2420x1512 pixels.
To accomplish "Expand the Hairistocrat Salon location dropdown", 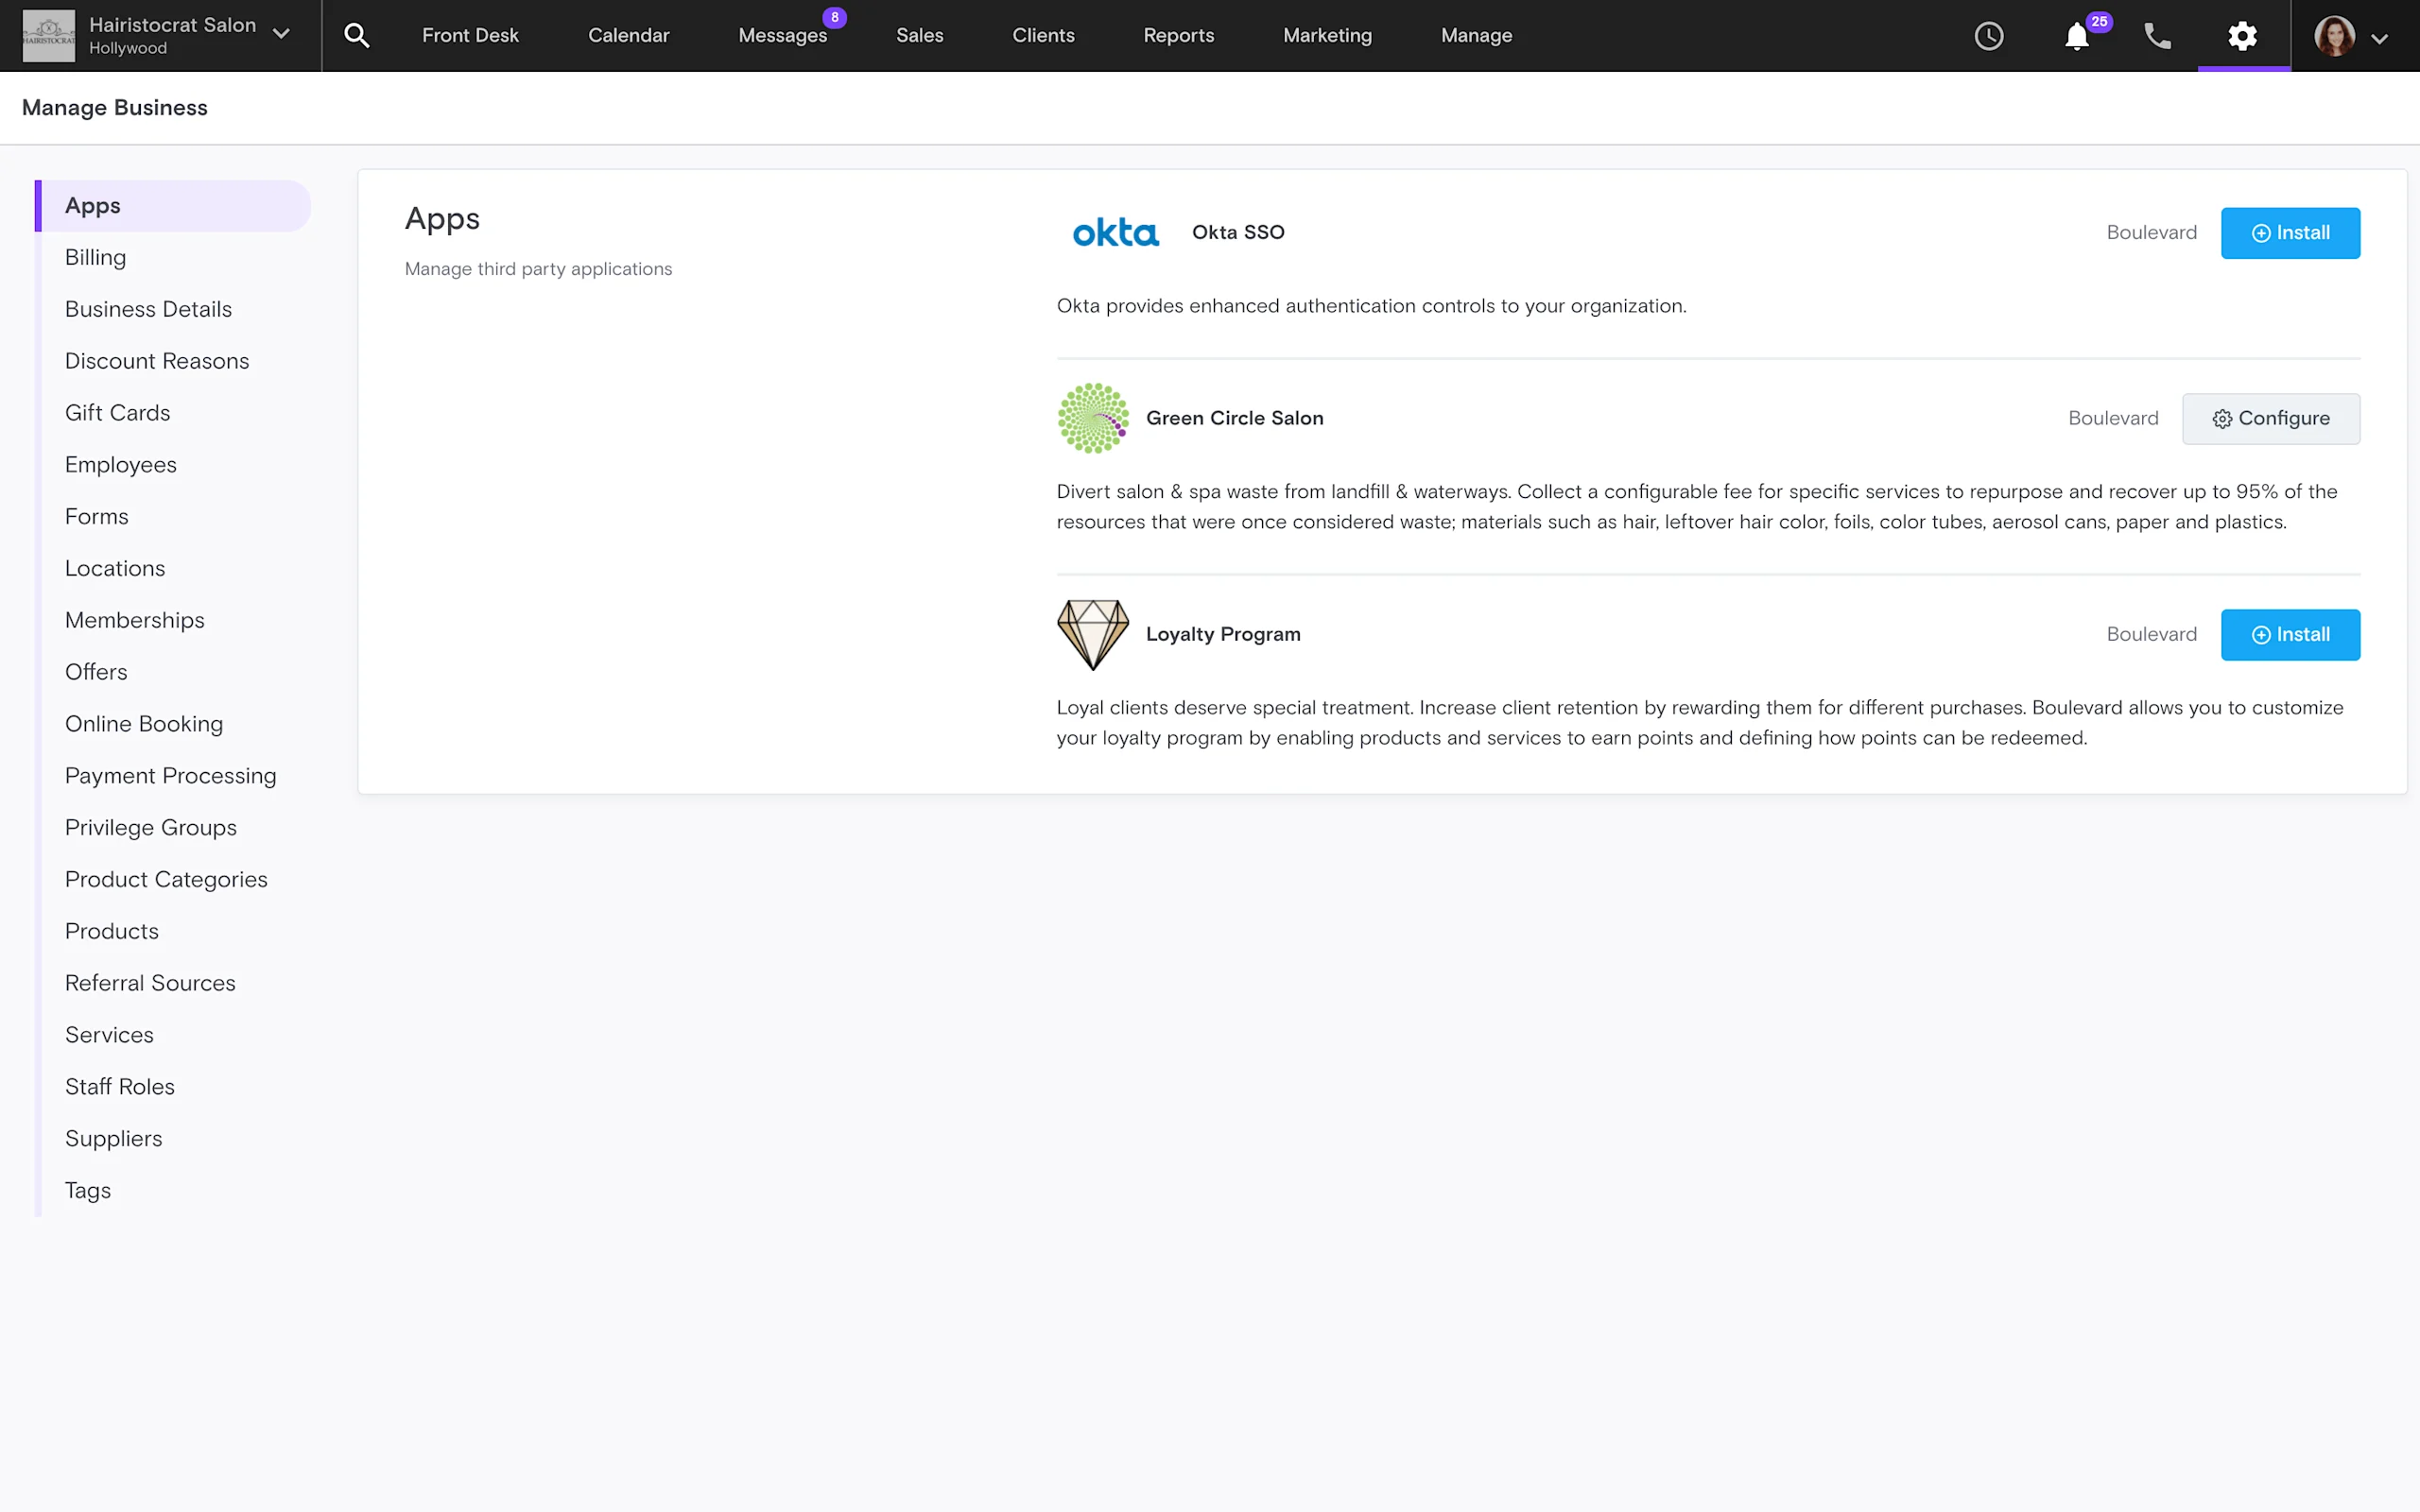I will pyautogui.click(x=281, y=34).
